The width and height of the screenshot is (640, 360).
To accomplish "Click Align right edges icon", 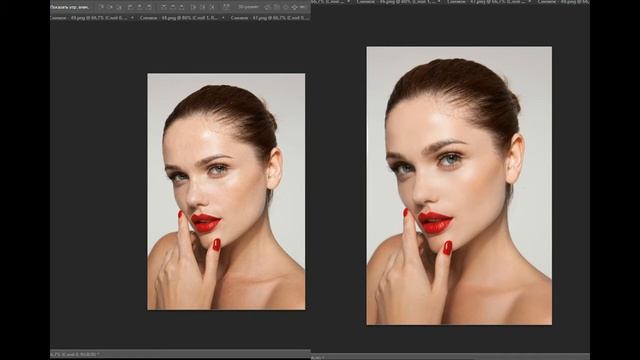I will tap(149, 7).
